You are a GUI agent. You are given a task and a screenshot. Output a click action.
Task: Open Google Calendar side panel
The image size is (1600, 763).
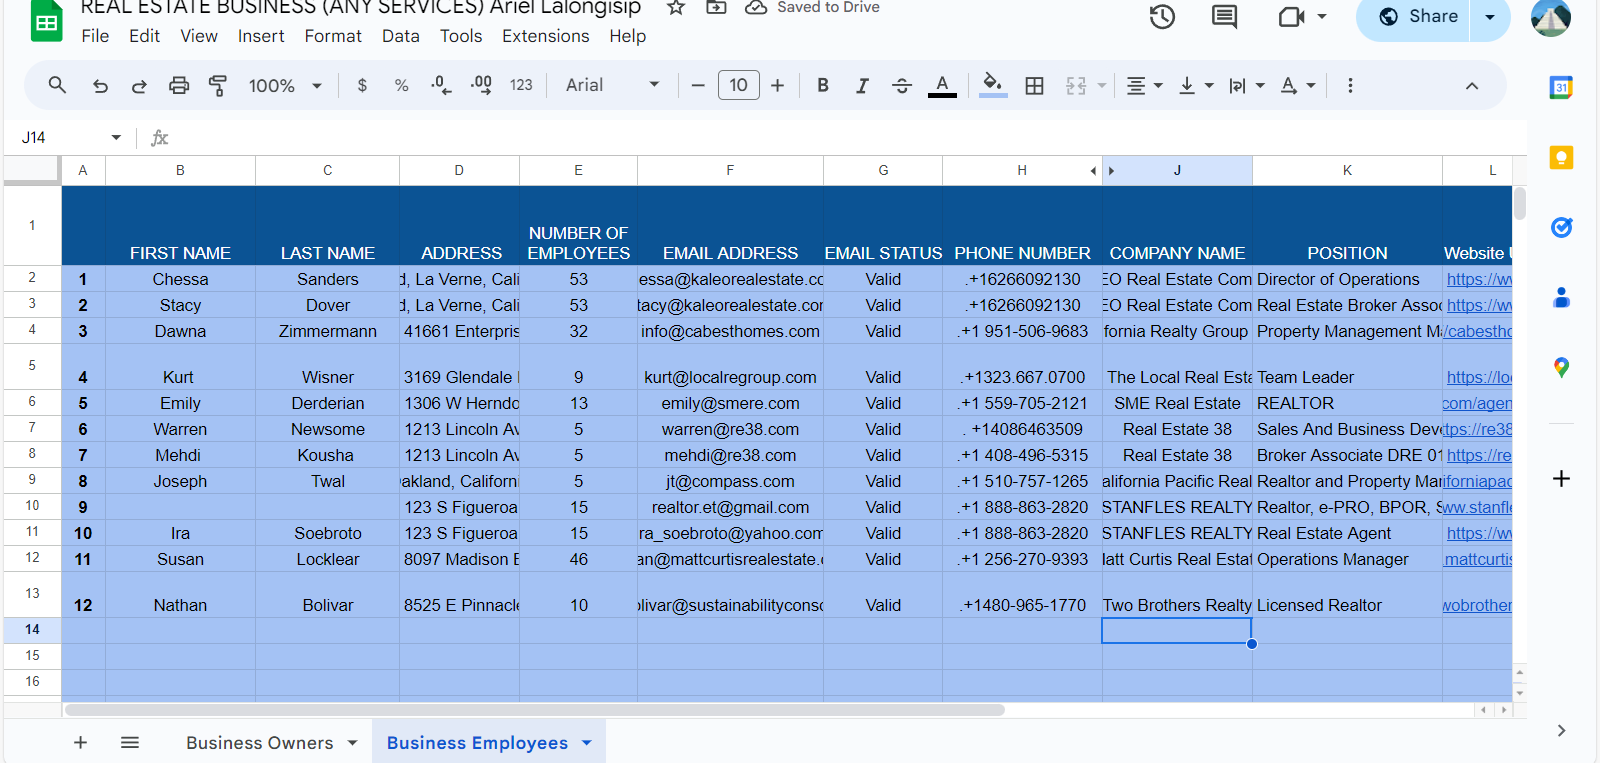click(1561, 88)
